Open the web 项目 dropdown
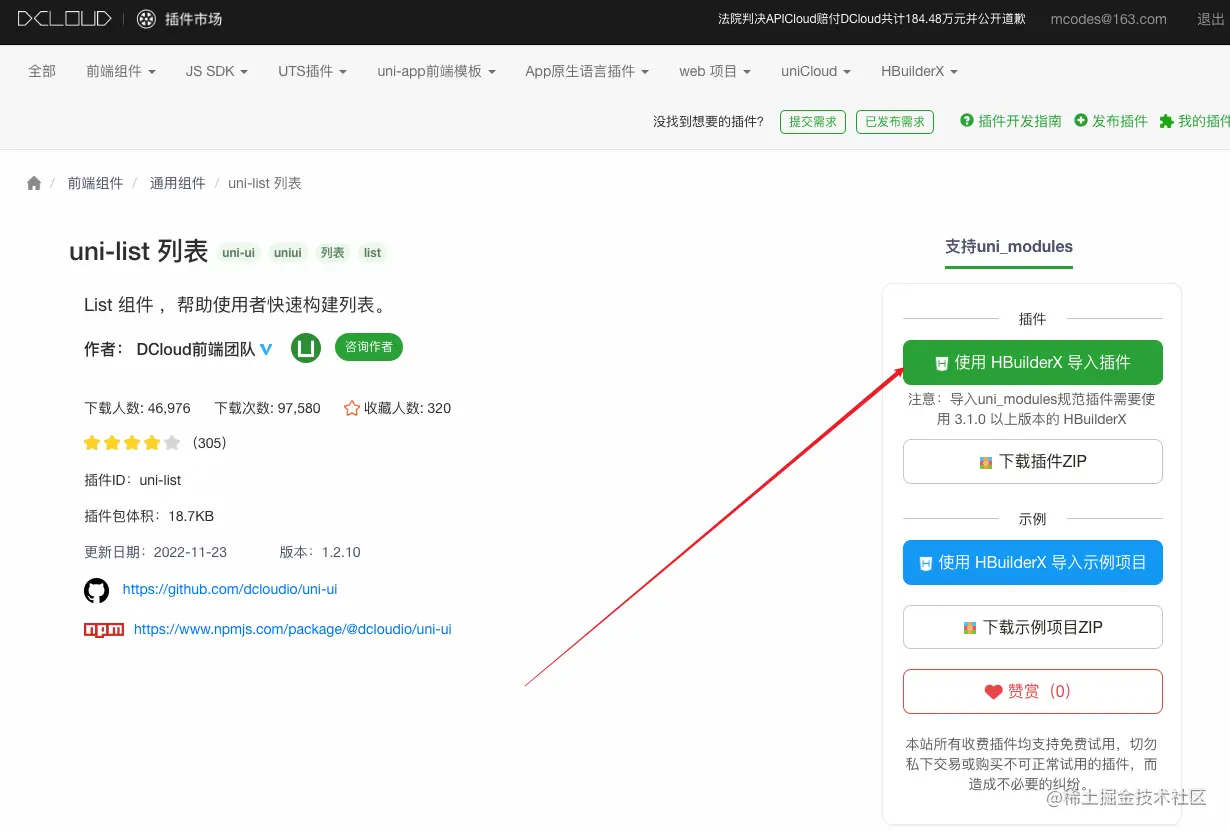Screen dimensions: 1230x831 point(715,71)
